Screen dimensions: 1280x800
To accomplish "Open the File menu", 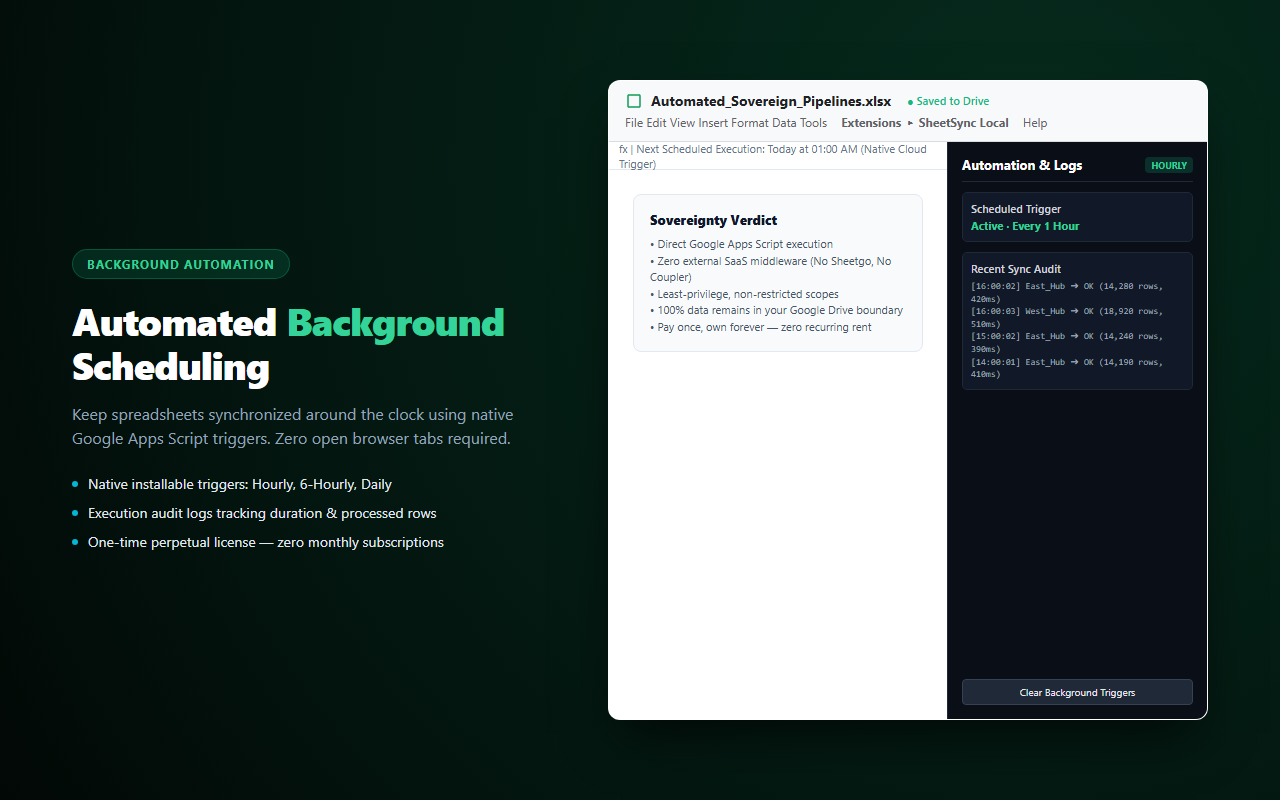I will point(634,123).
